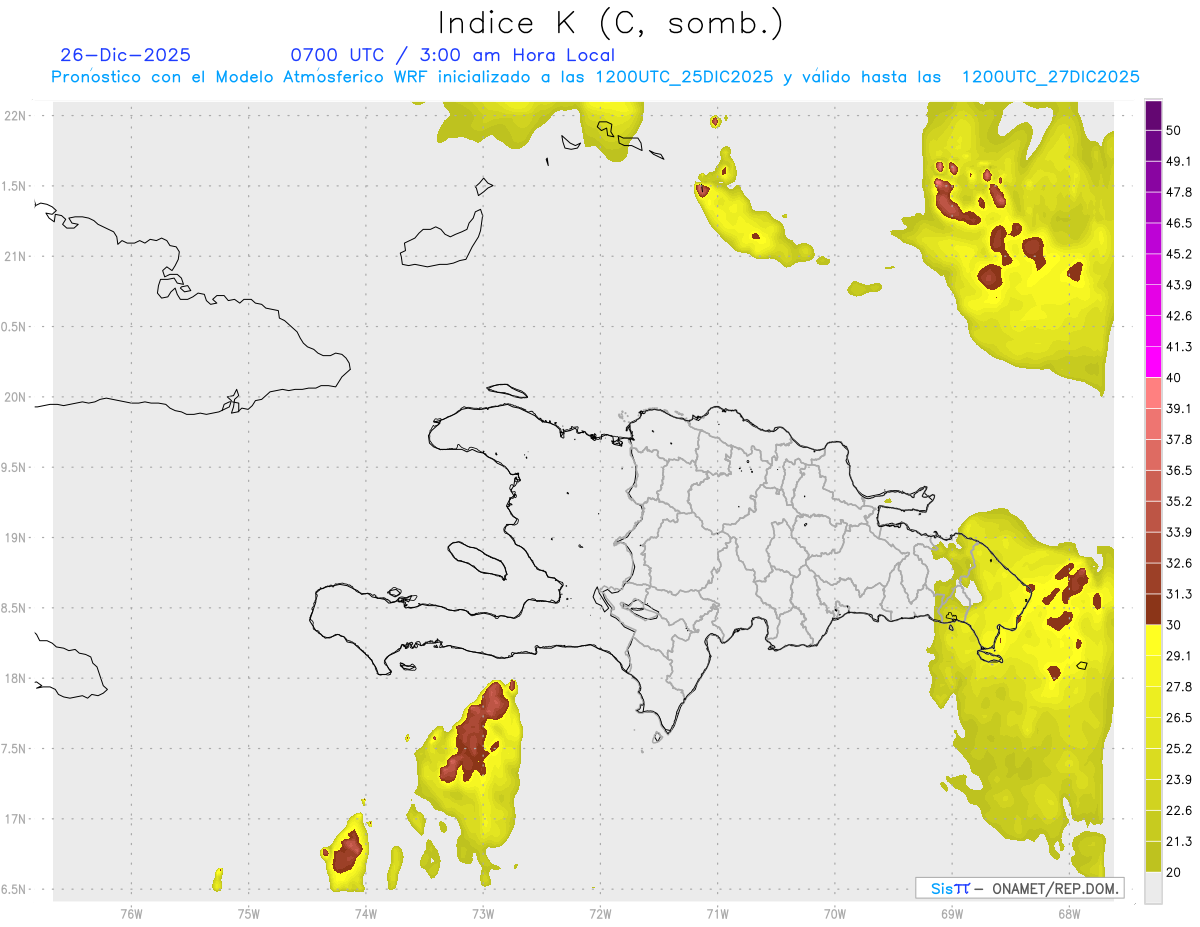
Task: Click the "20N" latitude label
Action: tap(14, 397)
